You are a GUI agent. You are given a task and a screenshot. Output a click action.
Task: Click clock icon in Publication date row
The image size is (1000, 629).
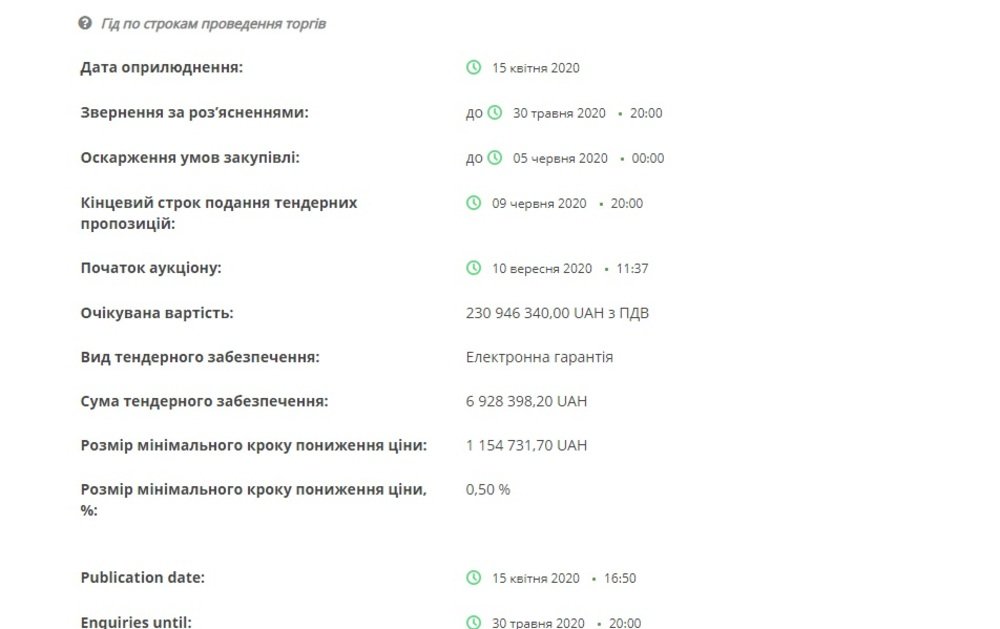coord(473,577)
